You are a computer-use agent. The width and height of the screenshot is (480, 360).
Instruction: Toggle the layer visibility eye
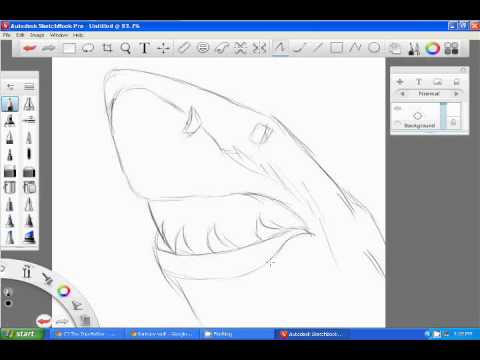[397, 109]
